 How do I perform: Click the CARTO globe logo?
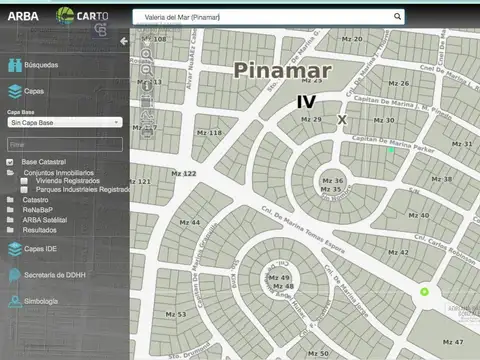pos(65,15)
